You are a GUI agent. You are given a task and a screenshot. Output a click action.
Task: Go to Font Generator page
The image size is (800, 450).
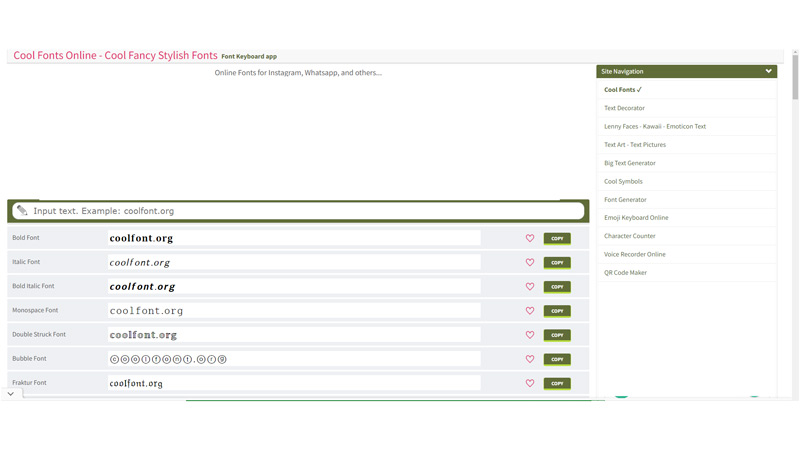coord(626,200)
